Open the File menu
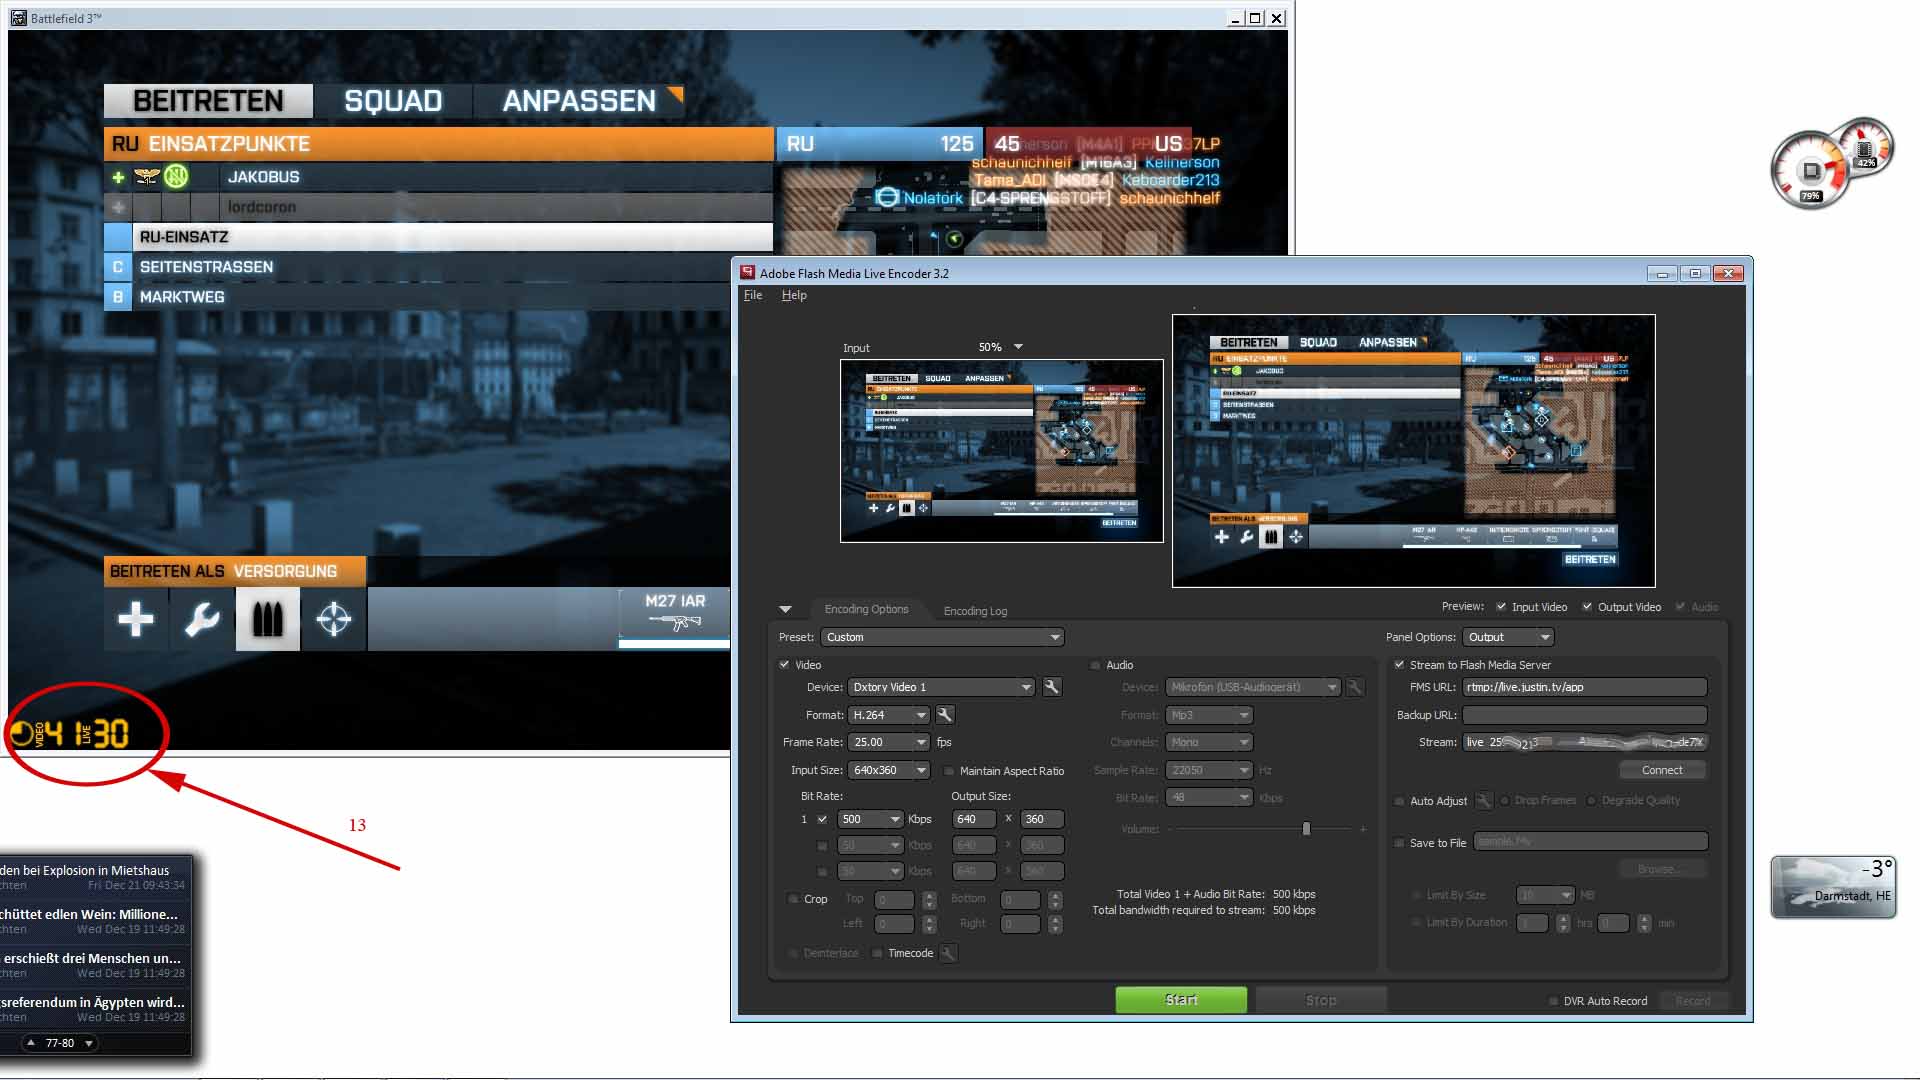Screen dimensions: 1920x1080 pyautogui.click(x=752, y=295)
